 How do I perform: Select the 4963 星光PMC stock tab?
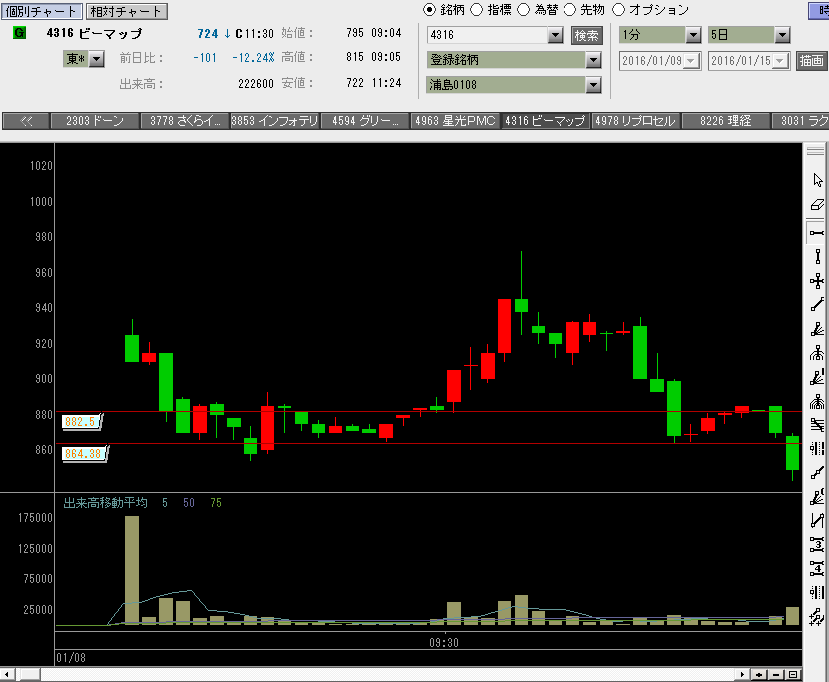455,121
